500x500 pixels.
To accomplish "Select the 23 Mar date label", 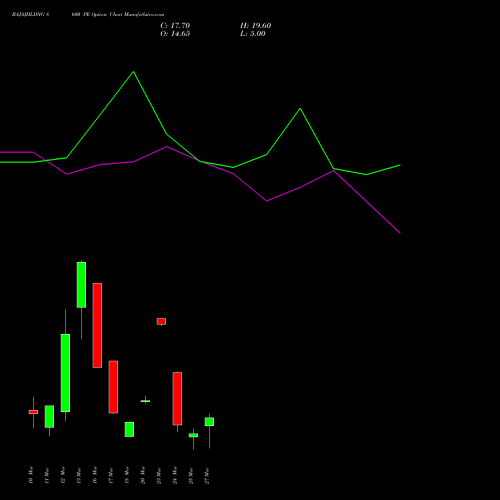I will (159, 475).
